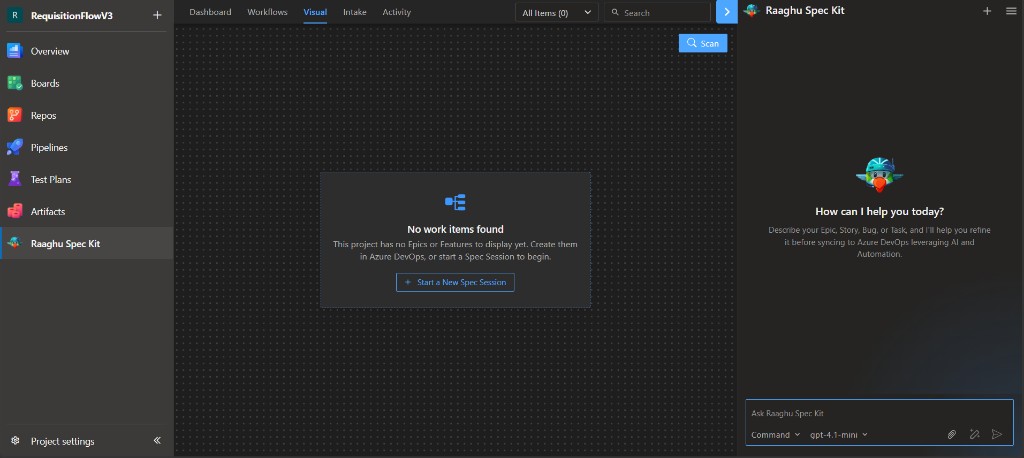This screenshot has width=1024, height=458.
Task: Collapse chat panel with blue chevron button
Action: [727, 12]
